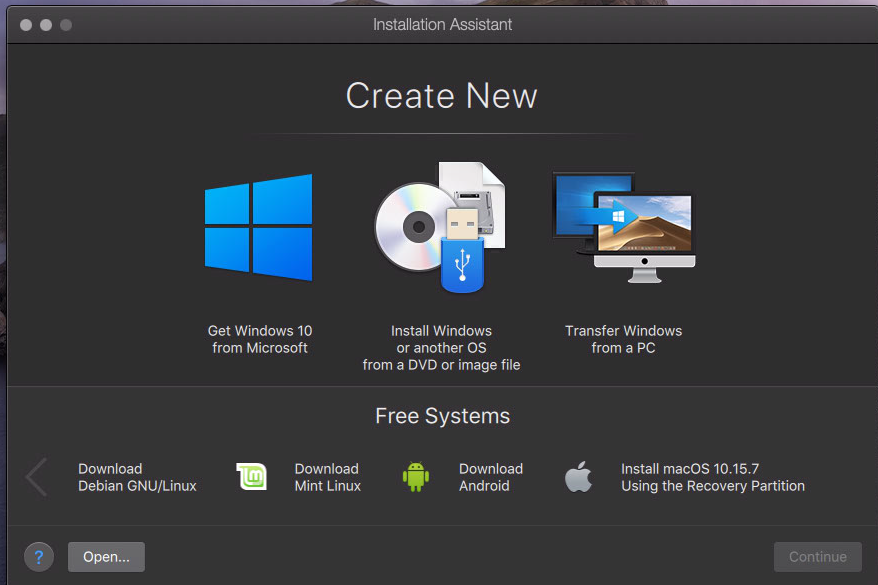Click the Continue button
878x585 pixels.
pos(818,557)
